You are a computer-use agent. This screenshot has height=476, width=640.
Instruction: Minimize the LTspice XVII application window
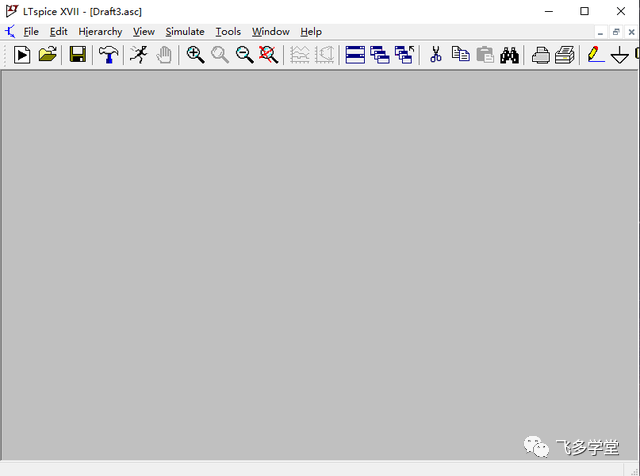[x=549, y=11]
